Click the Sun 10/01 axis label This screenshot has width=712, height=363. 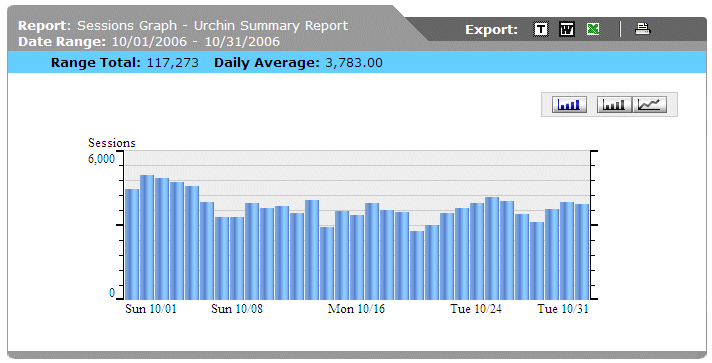click(x=151, y=309)
